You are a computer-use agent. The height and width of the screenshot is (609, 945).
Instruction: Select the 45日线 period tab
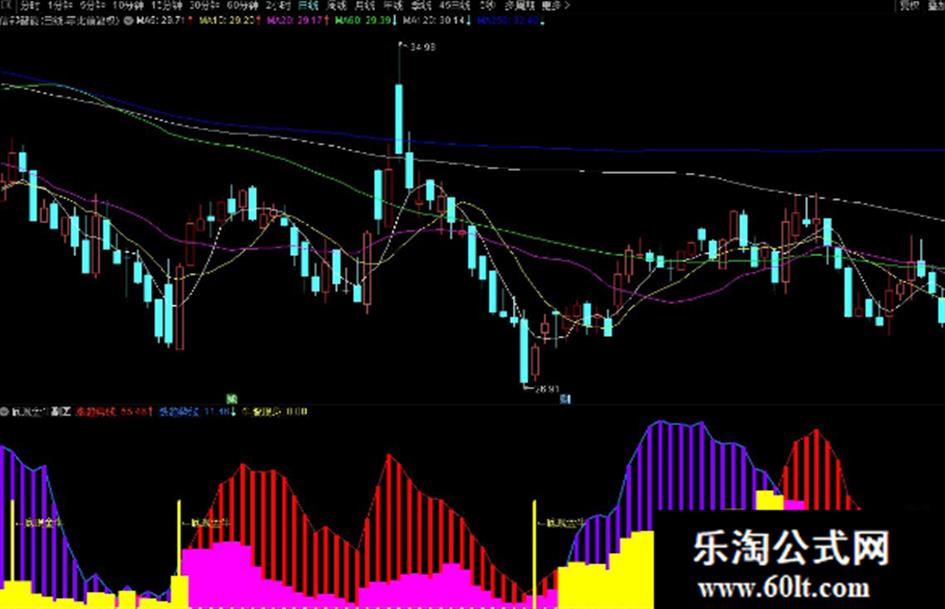[454, 5]
